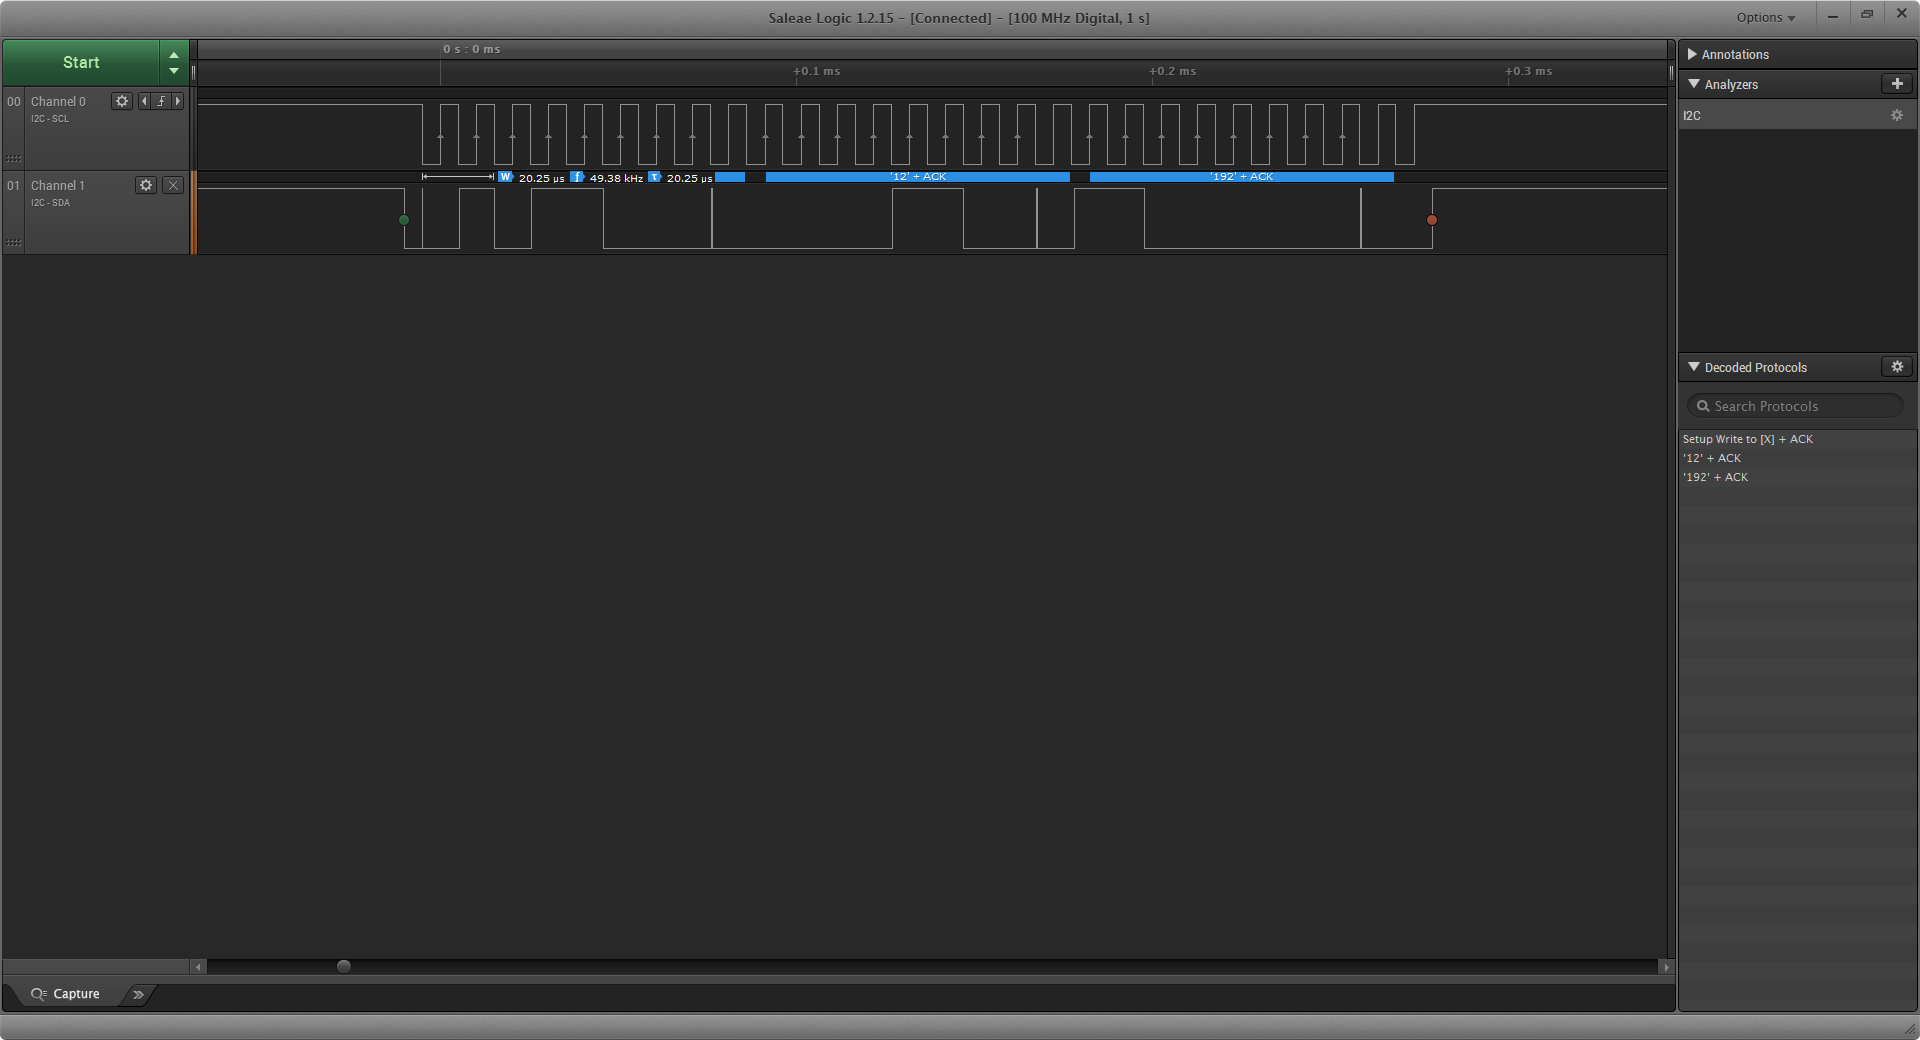Screen dimensions: 1920x1040
Task: Open Decoded Protocols settings gear
Action: click(x=1897, y=367)
